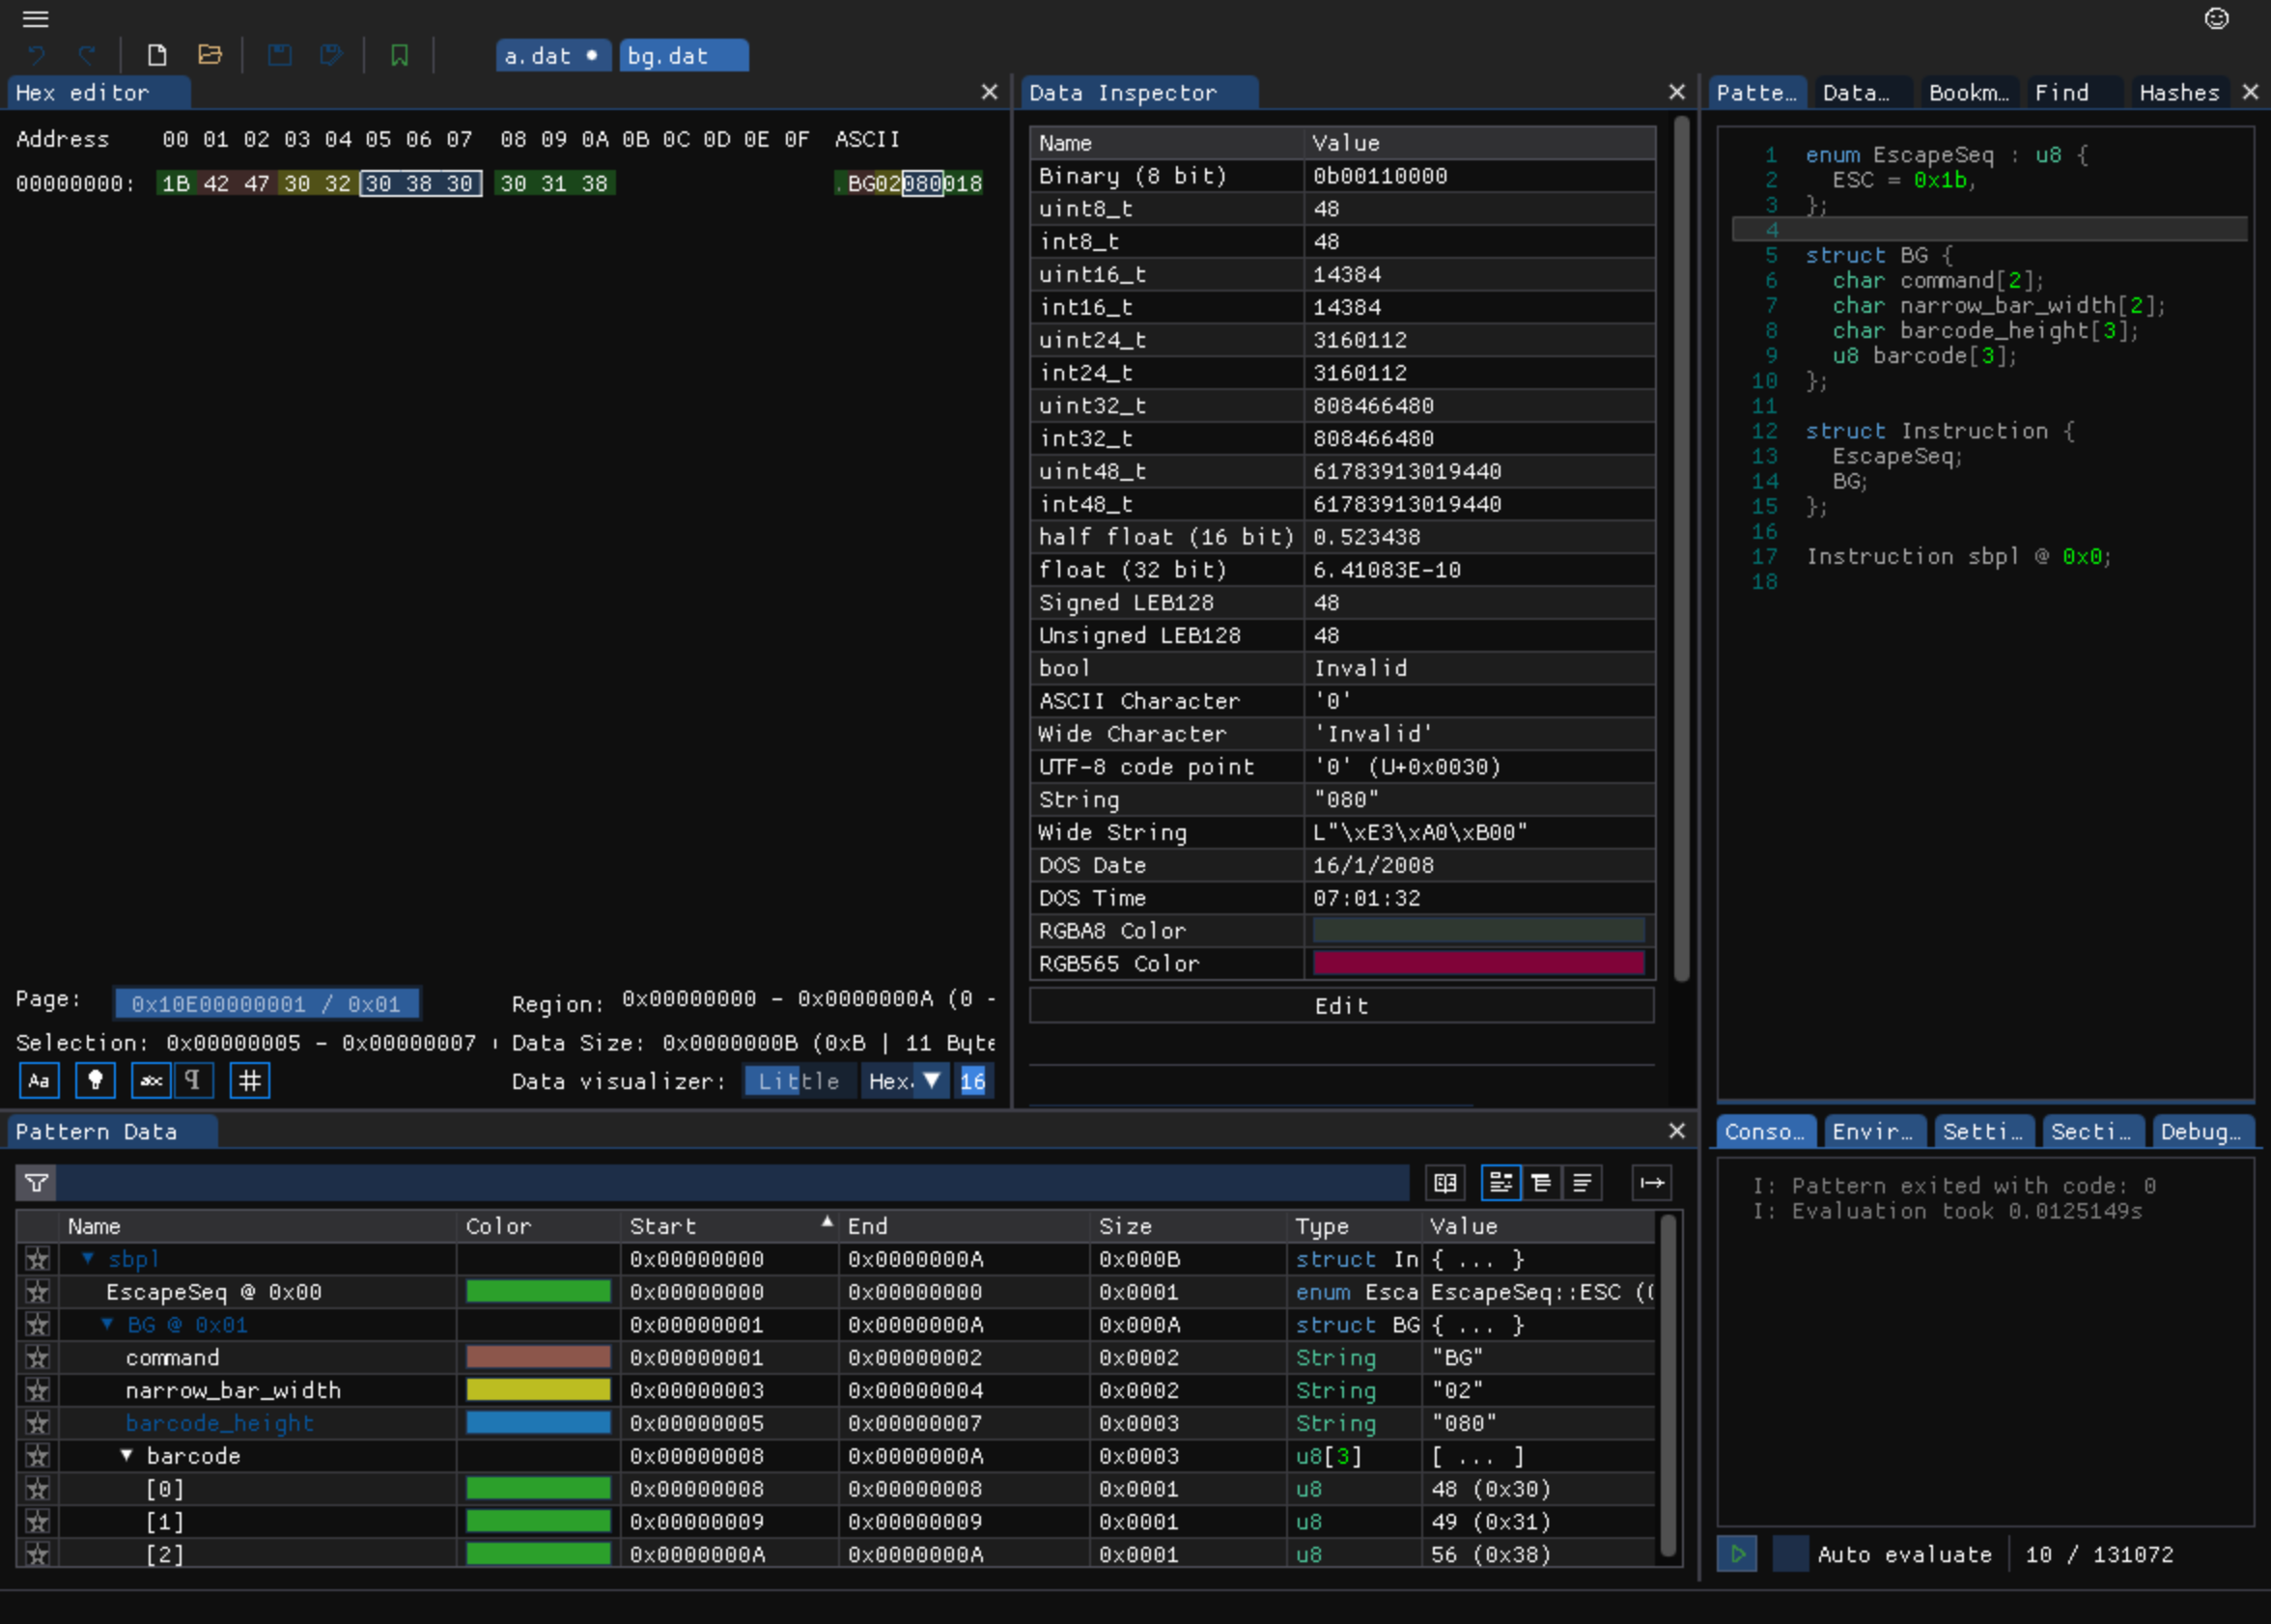2271x1624 pixels.
Task: Toggle the highlight lightbulb button in hex editor
Action: [x=95, y=1080]
